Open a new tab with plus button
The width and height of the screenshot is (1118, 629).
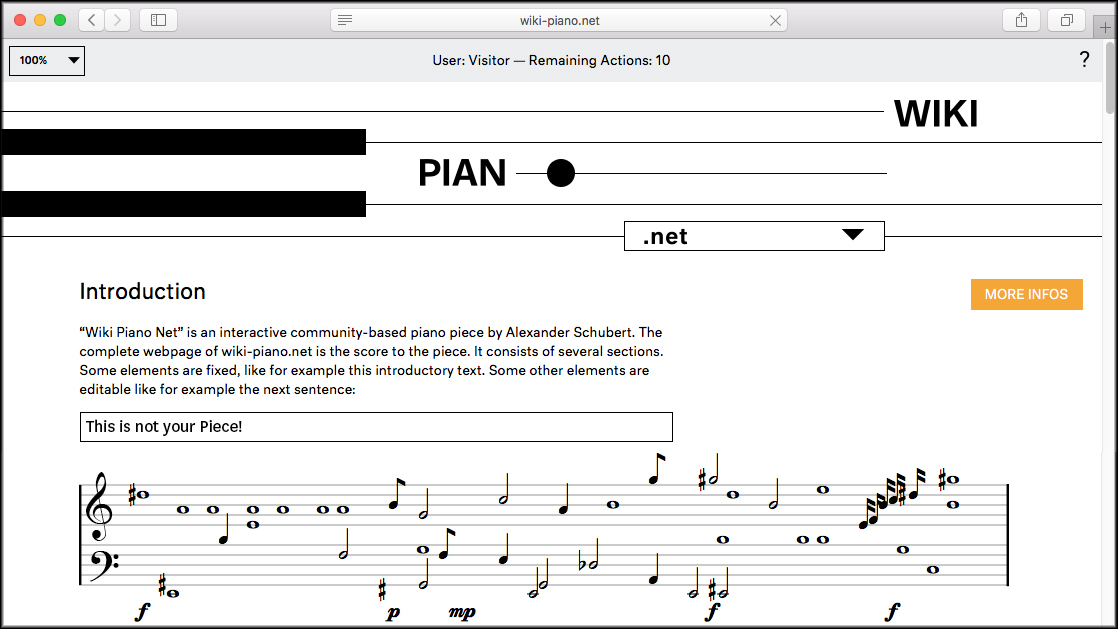tap(1104, 27)
